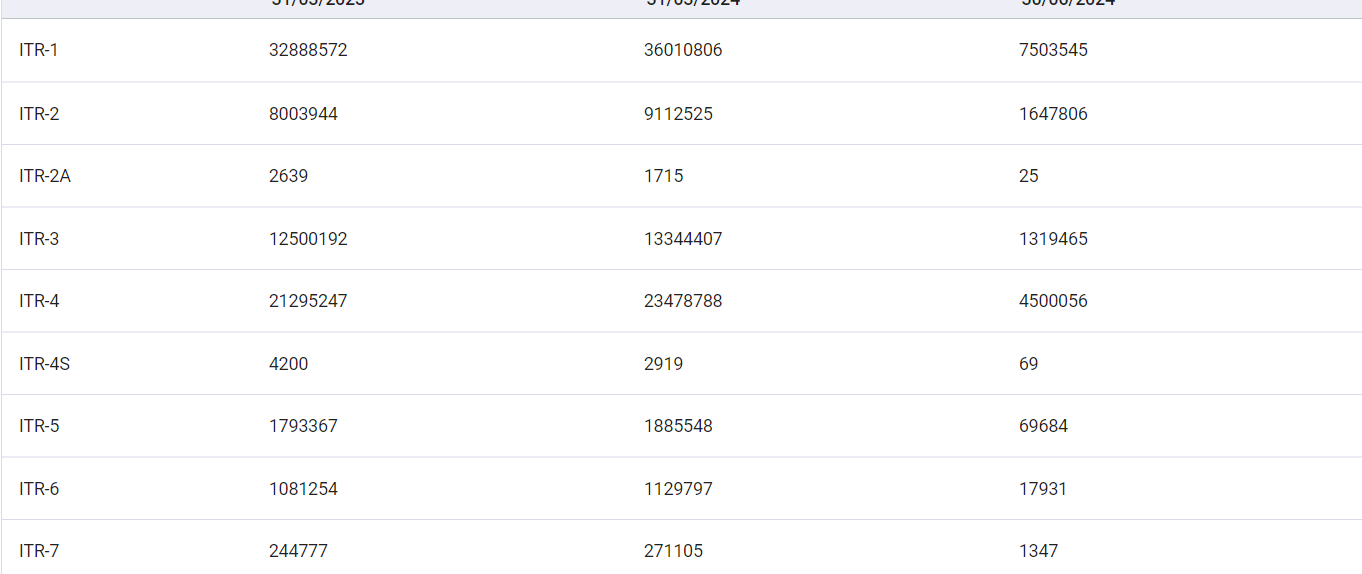
Task: Click the ITR-5 value 1885548
Action: 678,426
